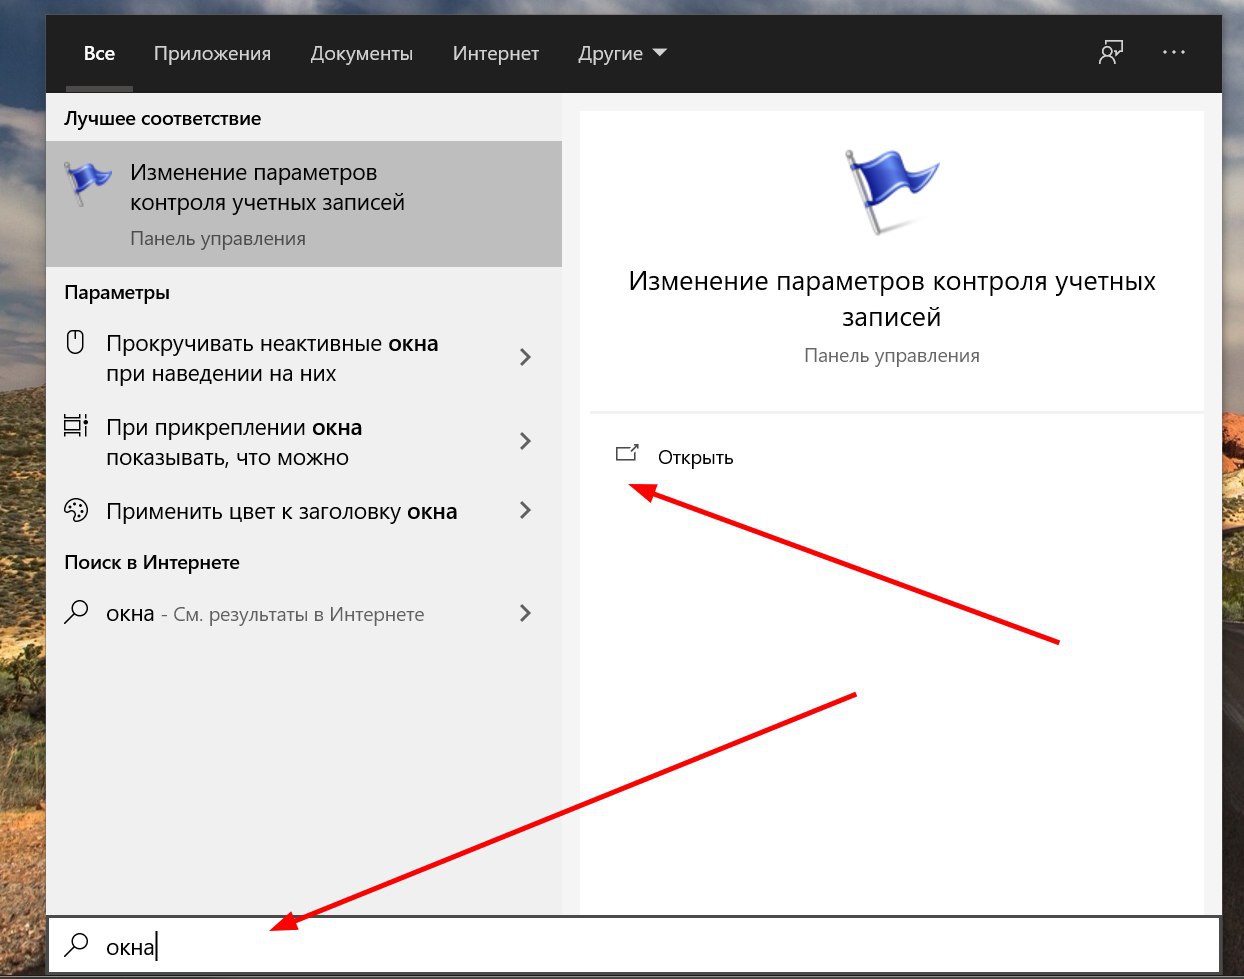The height and width of the screenshot is (979, 1244).
Task: Click Панель управления label under preview title
Action: click(x=892, y=356)
